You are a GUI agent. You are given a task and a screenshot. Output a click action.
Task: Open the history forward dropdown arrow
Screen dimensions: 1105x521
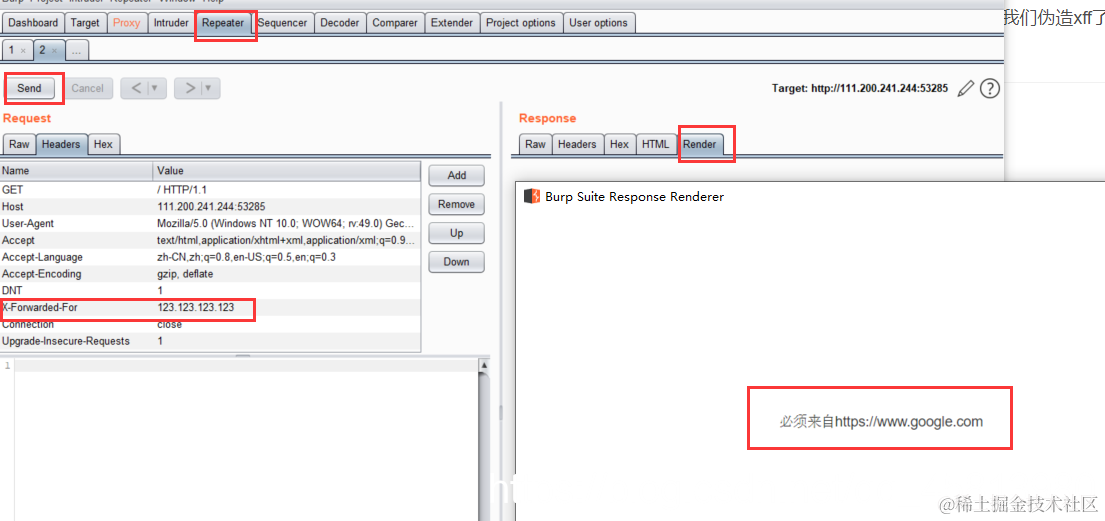(208, 88)
